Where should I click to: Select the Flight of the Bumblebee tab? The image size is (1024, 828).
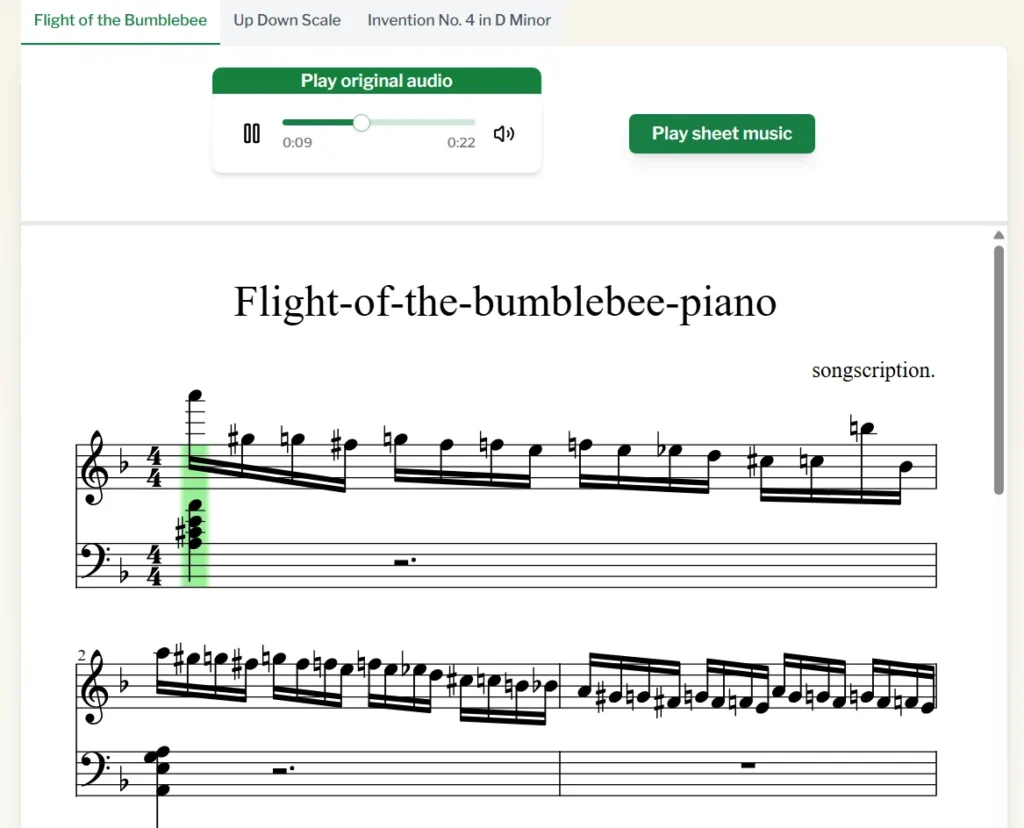(x=120, y=20)
